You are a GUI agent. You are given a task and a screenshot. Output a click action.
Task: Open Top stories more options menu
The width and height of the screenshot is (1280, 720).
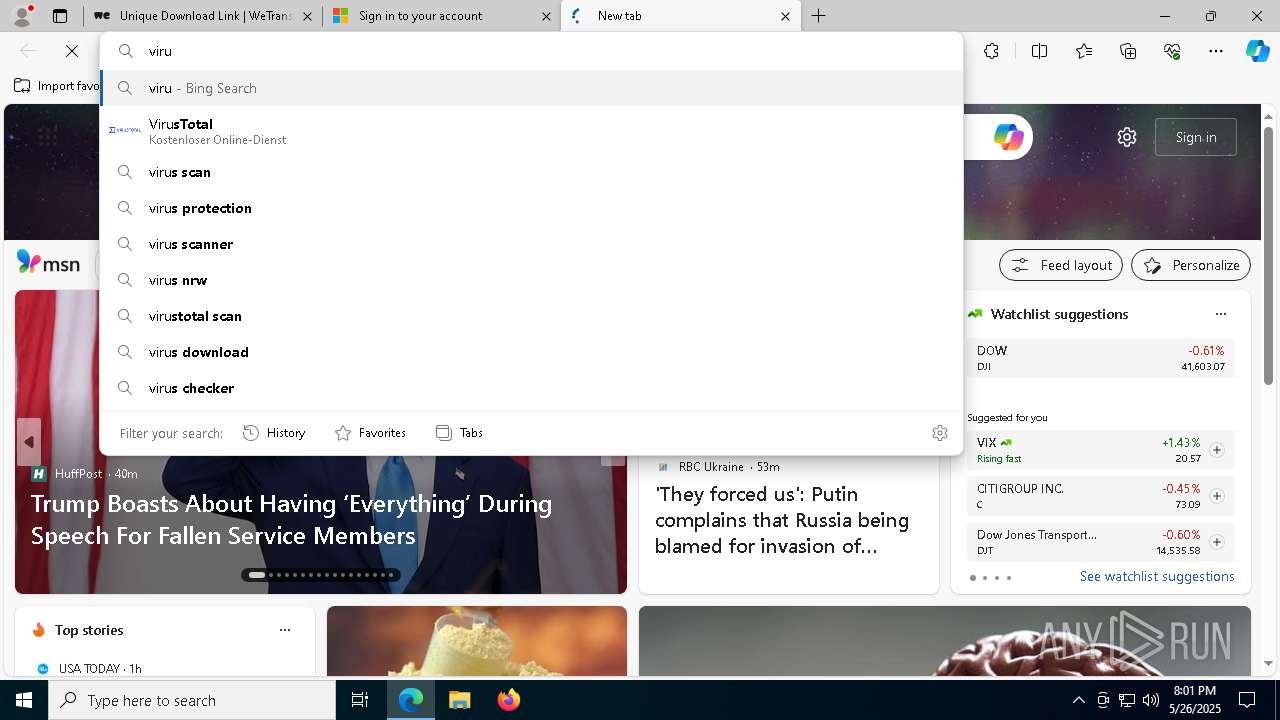tap(285, 630)
